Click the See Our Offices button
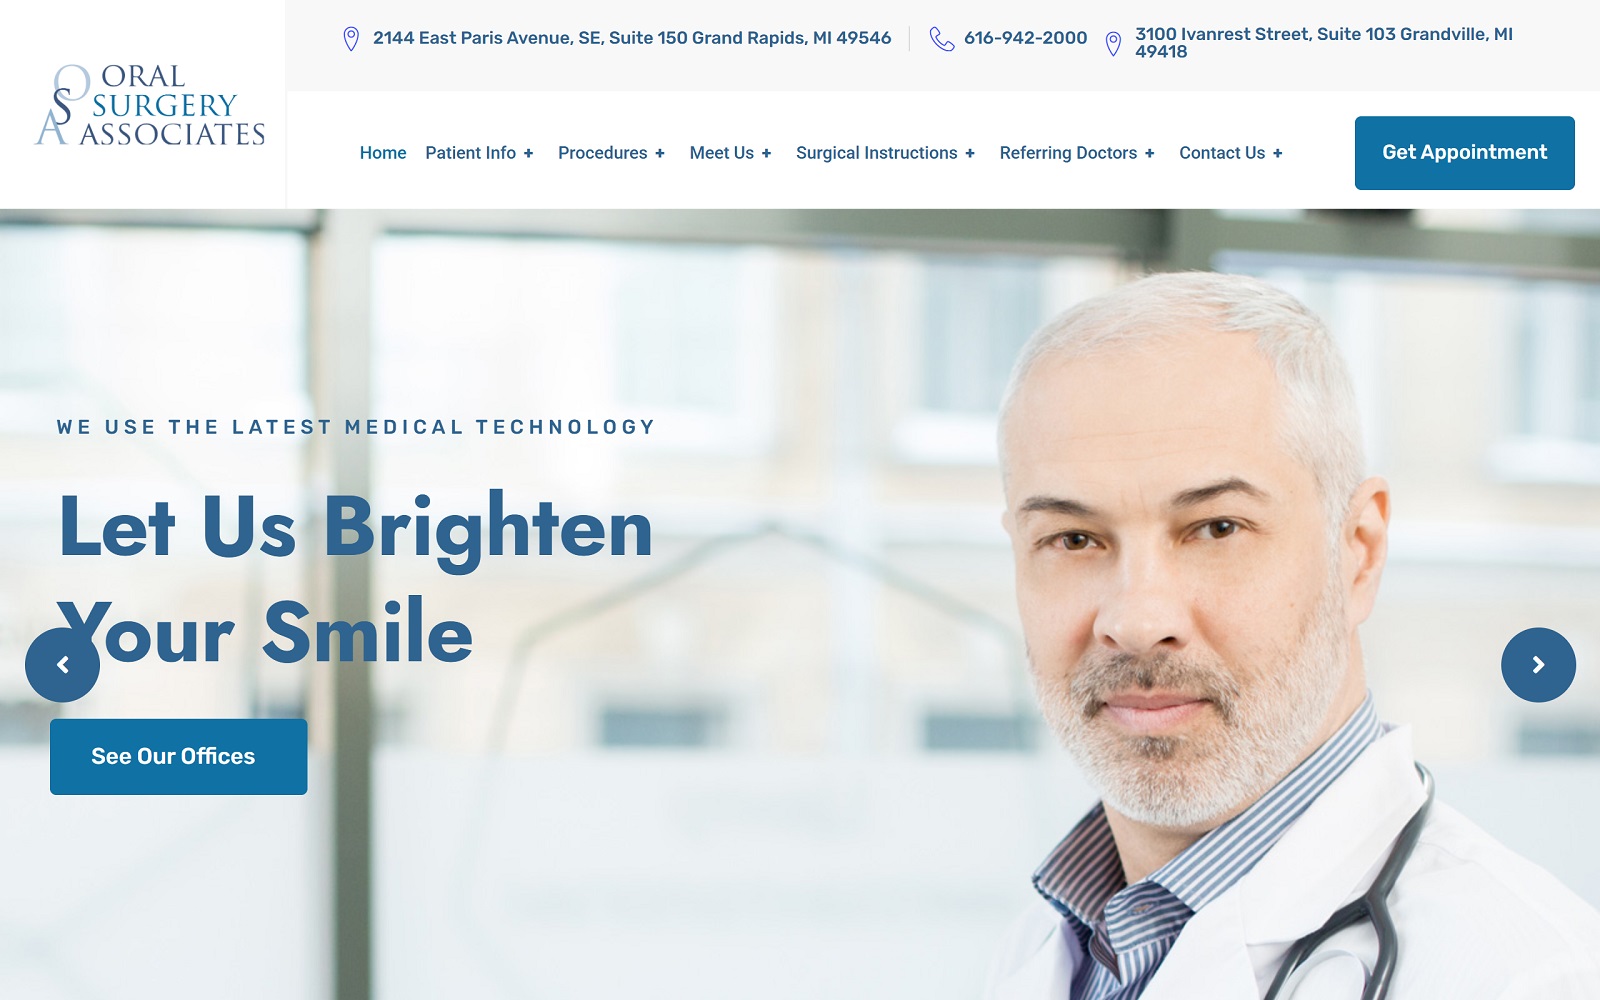This screenshot has height=1000, width=1600. 178,757
